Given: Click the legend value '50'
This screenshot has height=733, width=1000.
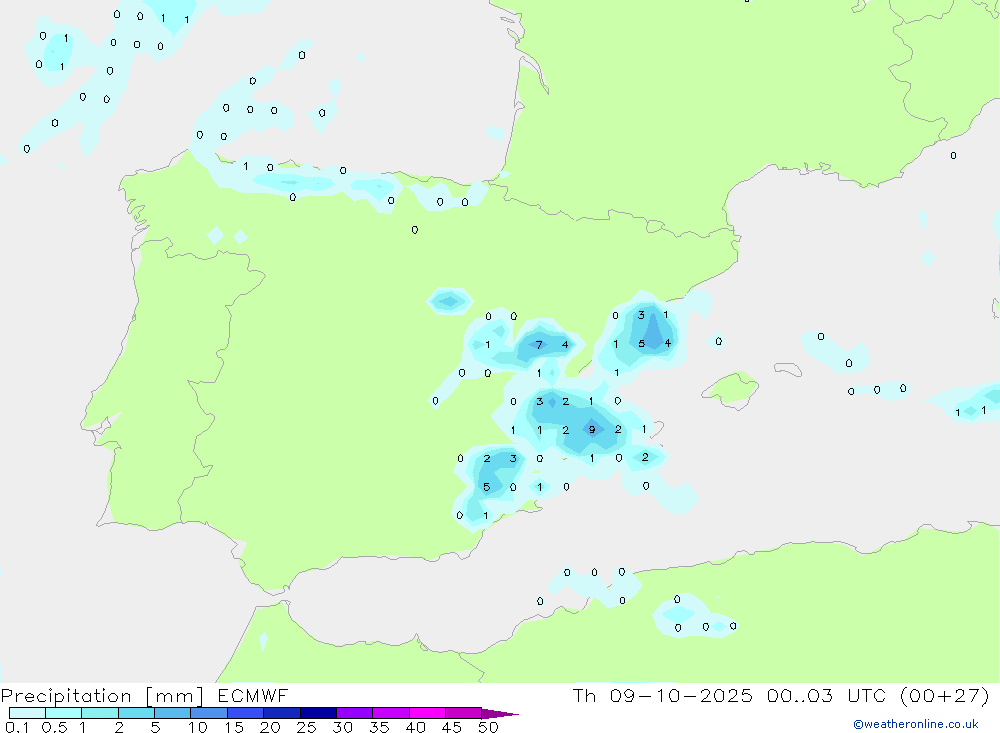Looking at the screenshot, I should pyautogui.click(x=489, y=727).
